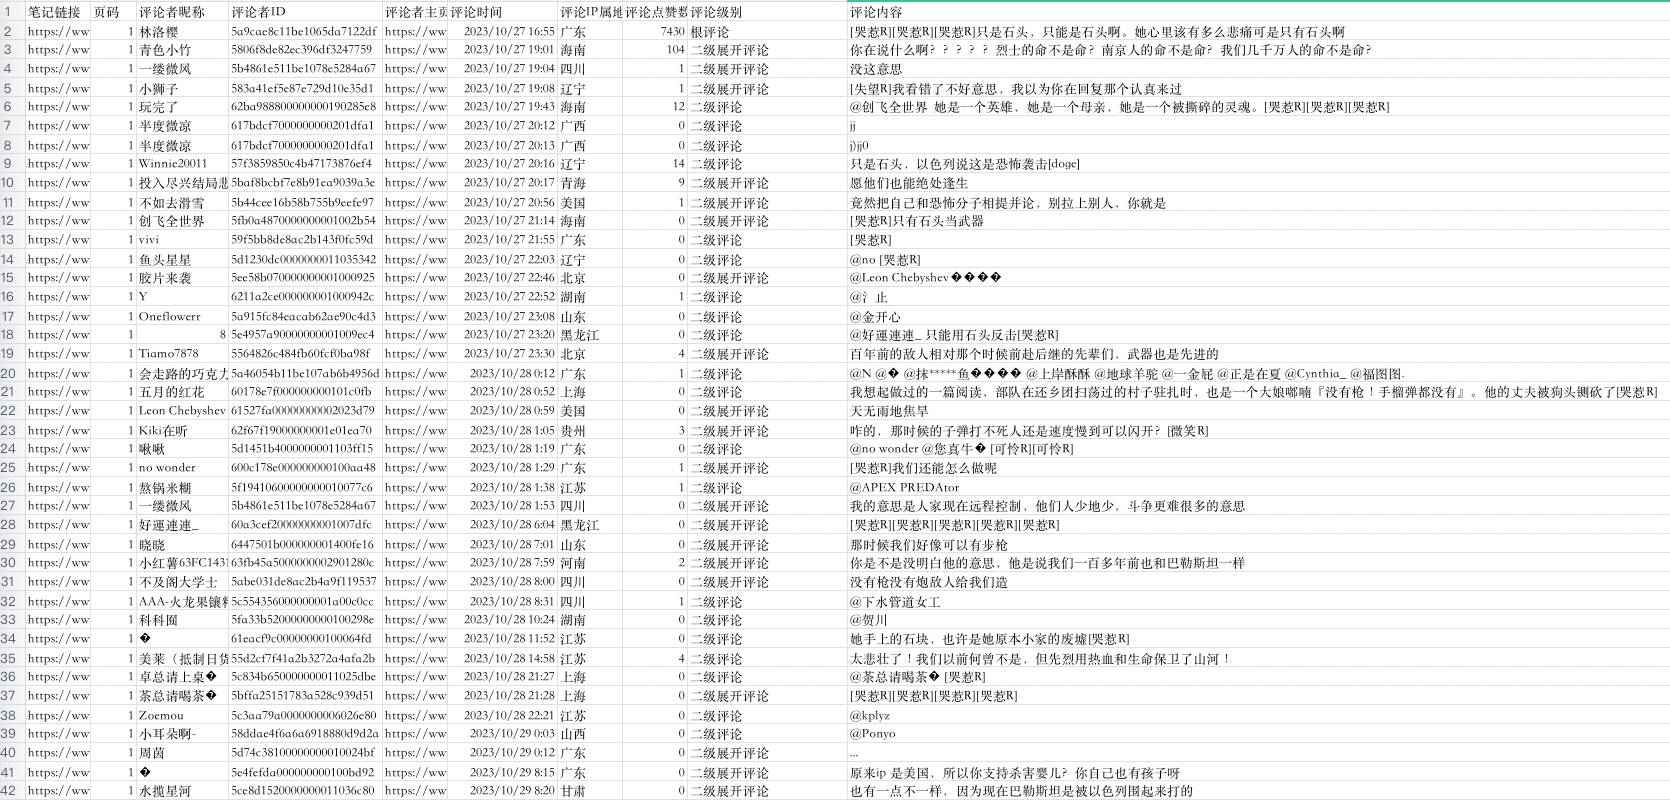This screenshot has width=1670, height=800.
Task: Click nickname cell 不如去滑雪
Action: click(182, 202)
